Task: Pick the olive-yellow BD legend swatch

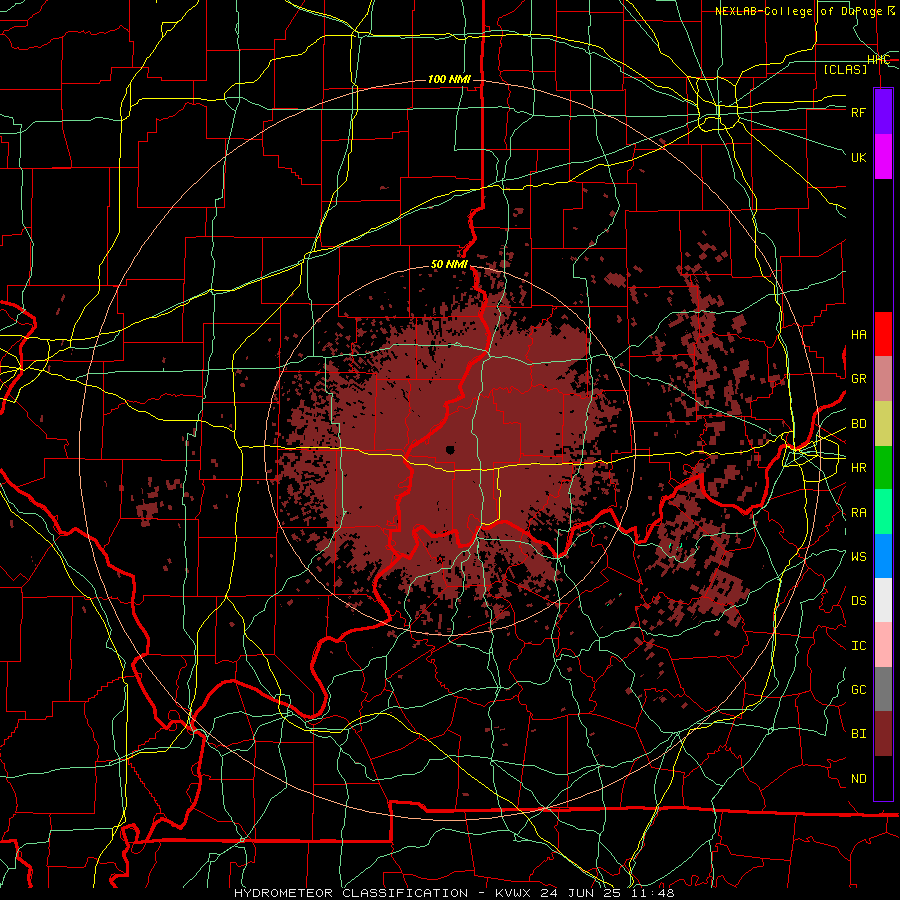Action: [883, 423]
